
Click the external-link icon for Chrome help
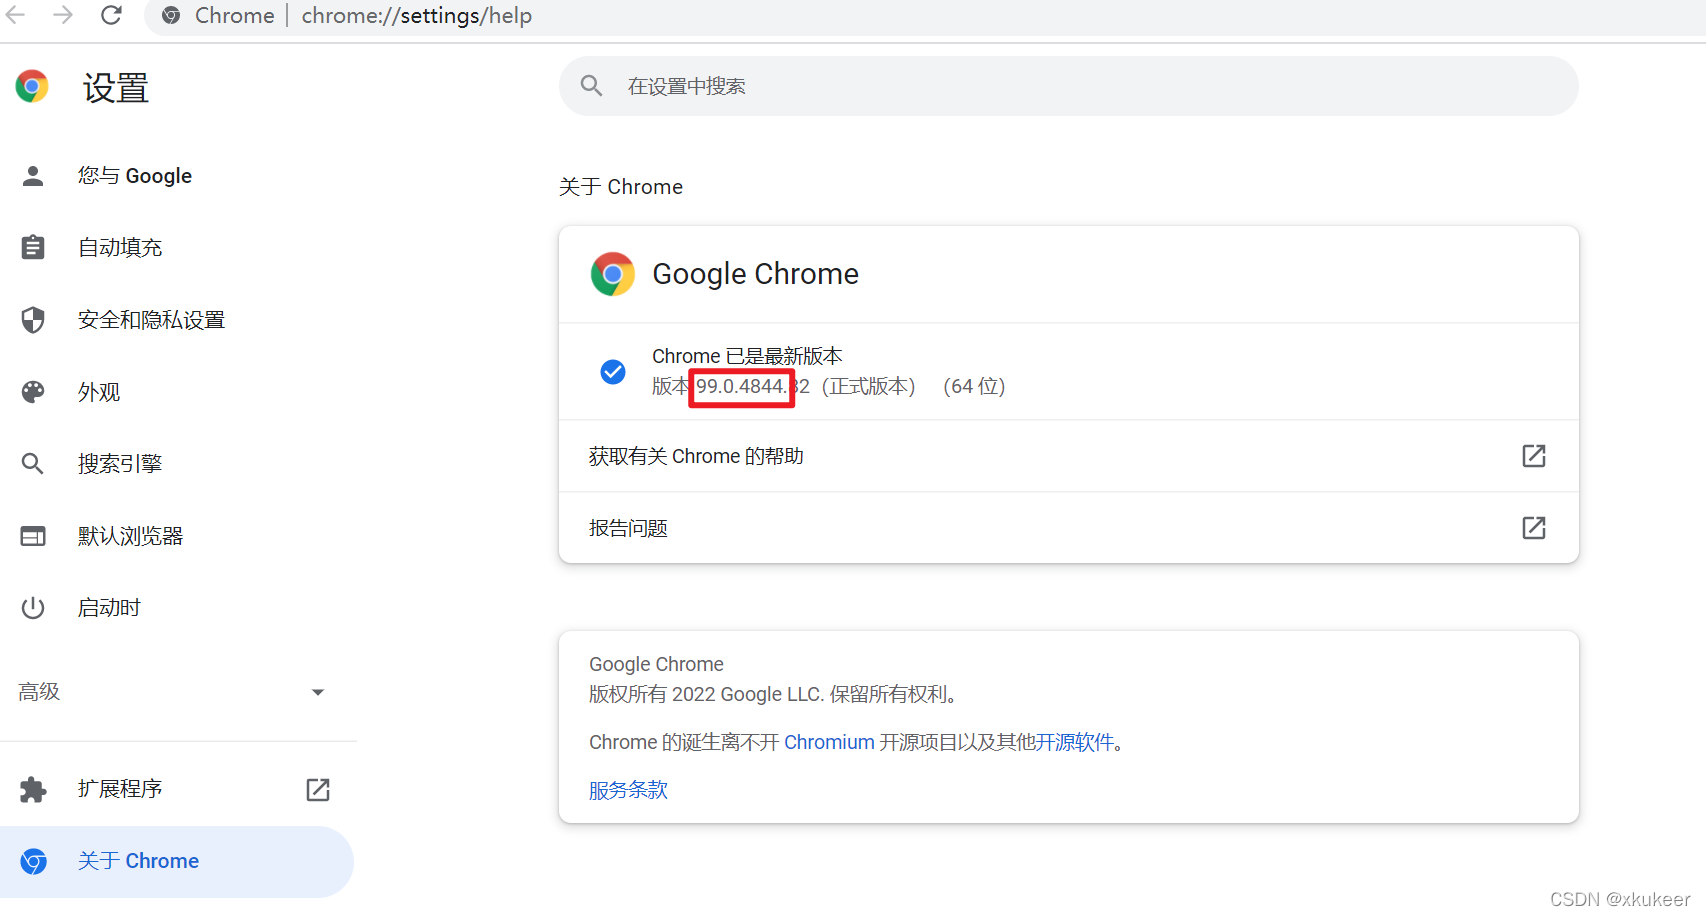coord(1534,456)
